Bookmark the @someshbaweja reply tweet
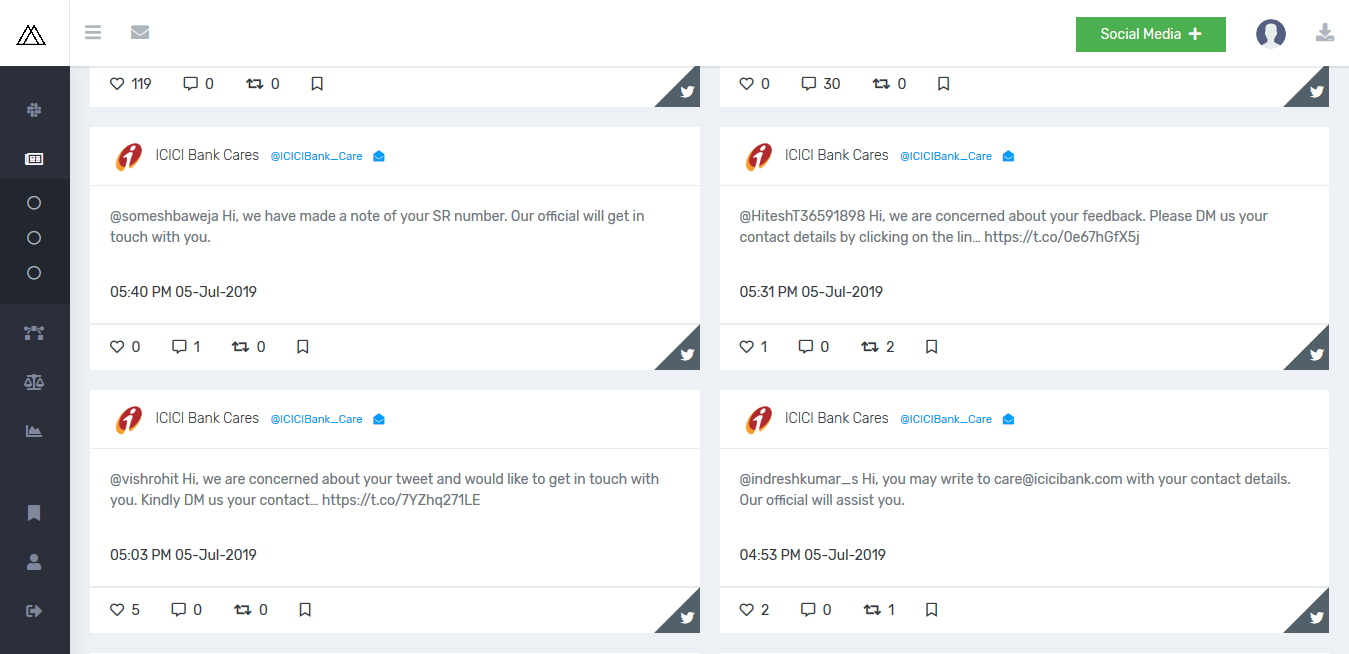Screen dimensions: 1349x654 click(303, 347)
